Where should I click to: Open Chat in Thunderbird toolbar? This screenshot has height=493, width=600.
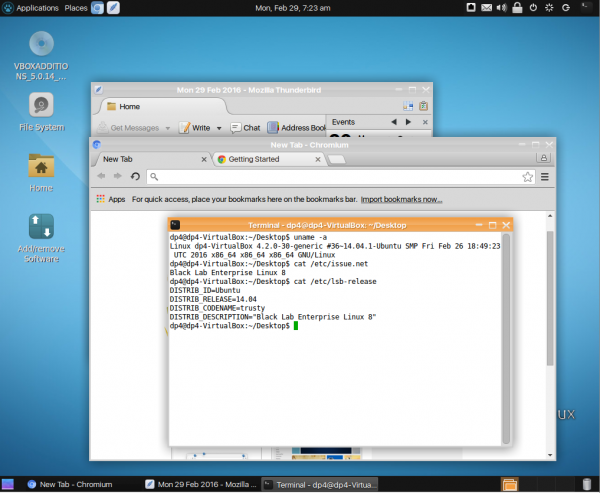tap(245, 128)
